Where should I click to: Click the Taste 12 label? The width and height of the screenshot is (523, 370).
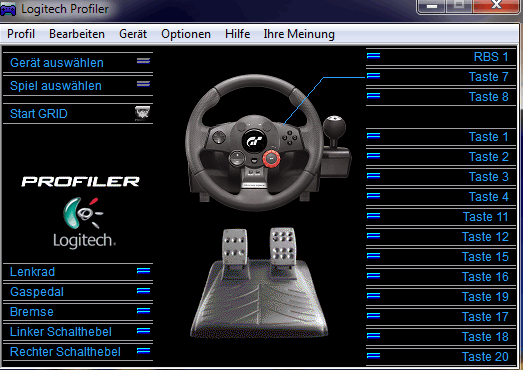coord(485,237)
